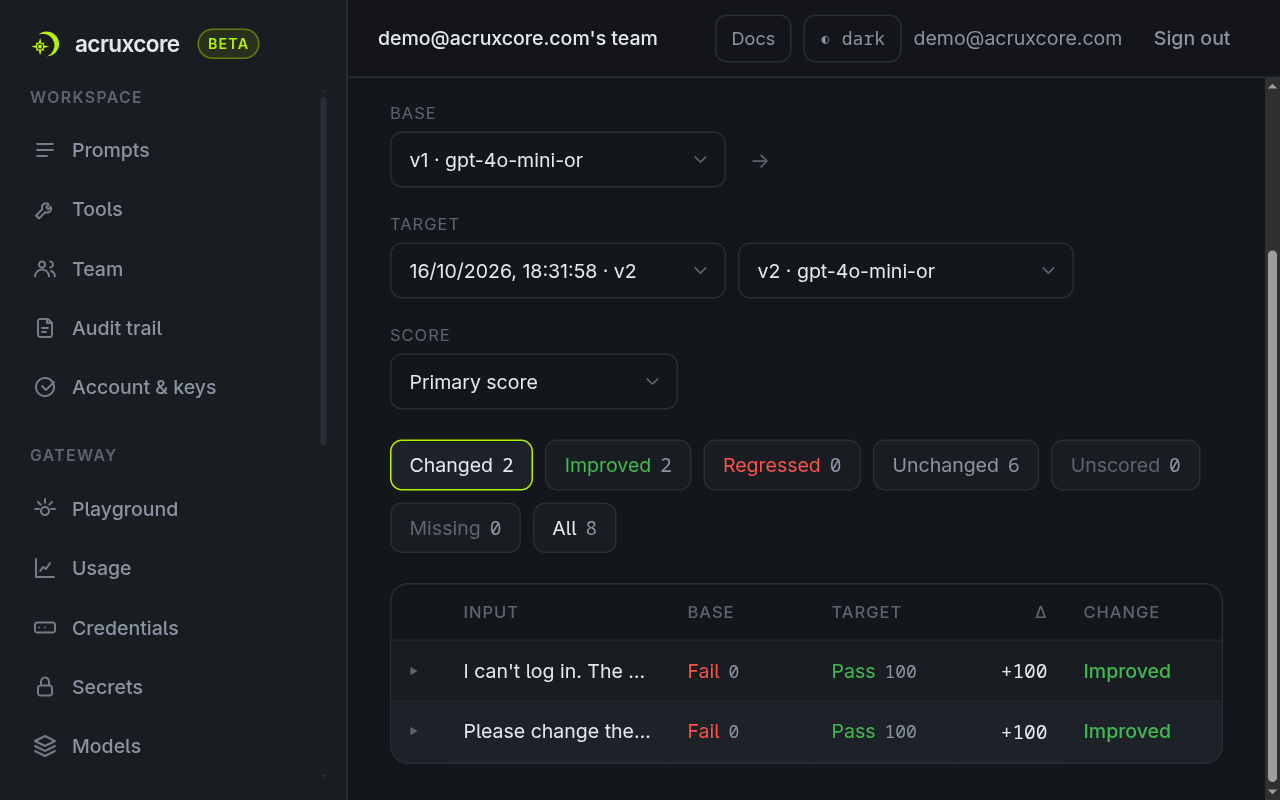This screenshot has width=1280, height=800.
Task: Open the Primary score dropdown
Action: [x=534, y=382]
